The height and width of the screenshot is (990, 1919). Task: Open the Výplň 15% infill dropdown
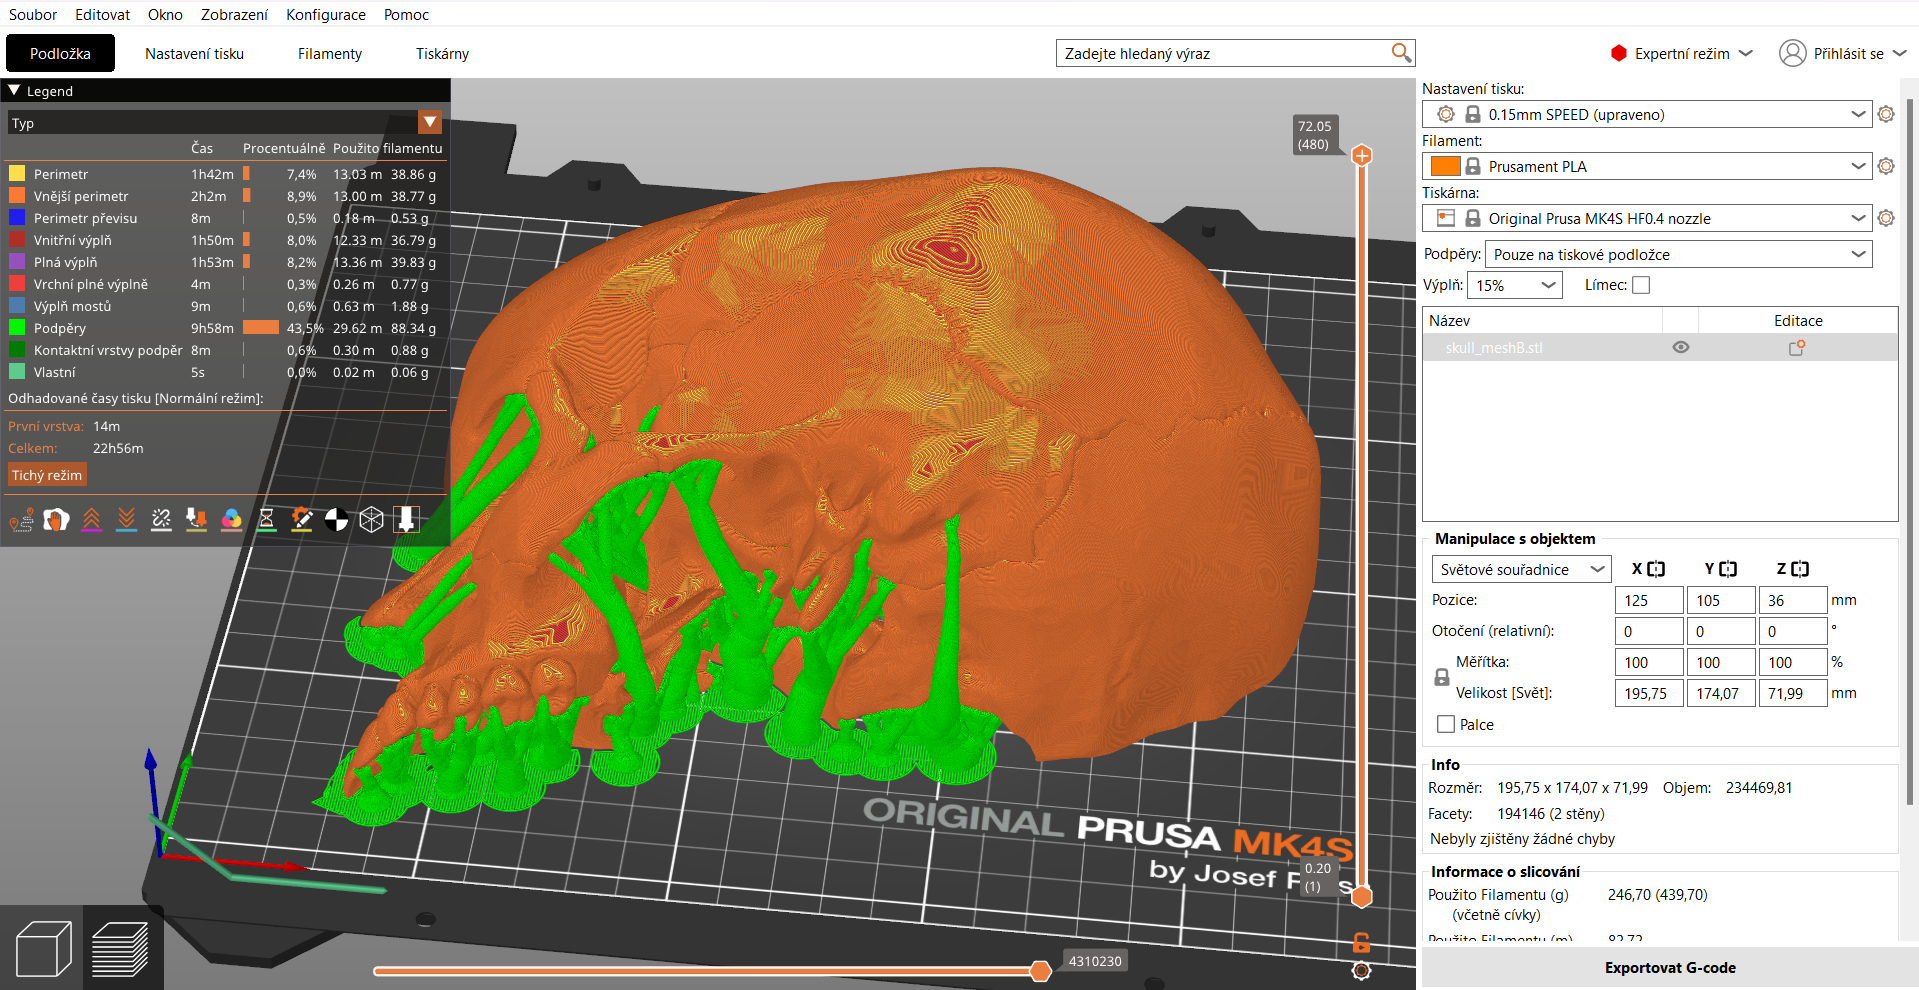(x=1514, y=285)
